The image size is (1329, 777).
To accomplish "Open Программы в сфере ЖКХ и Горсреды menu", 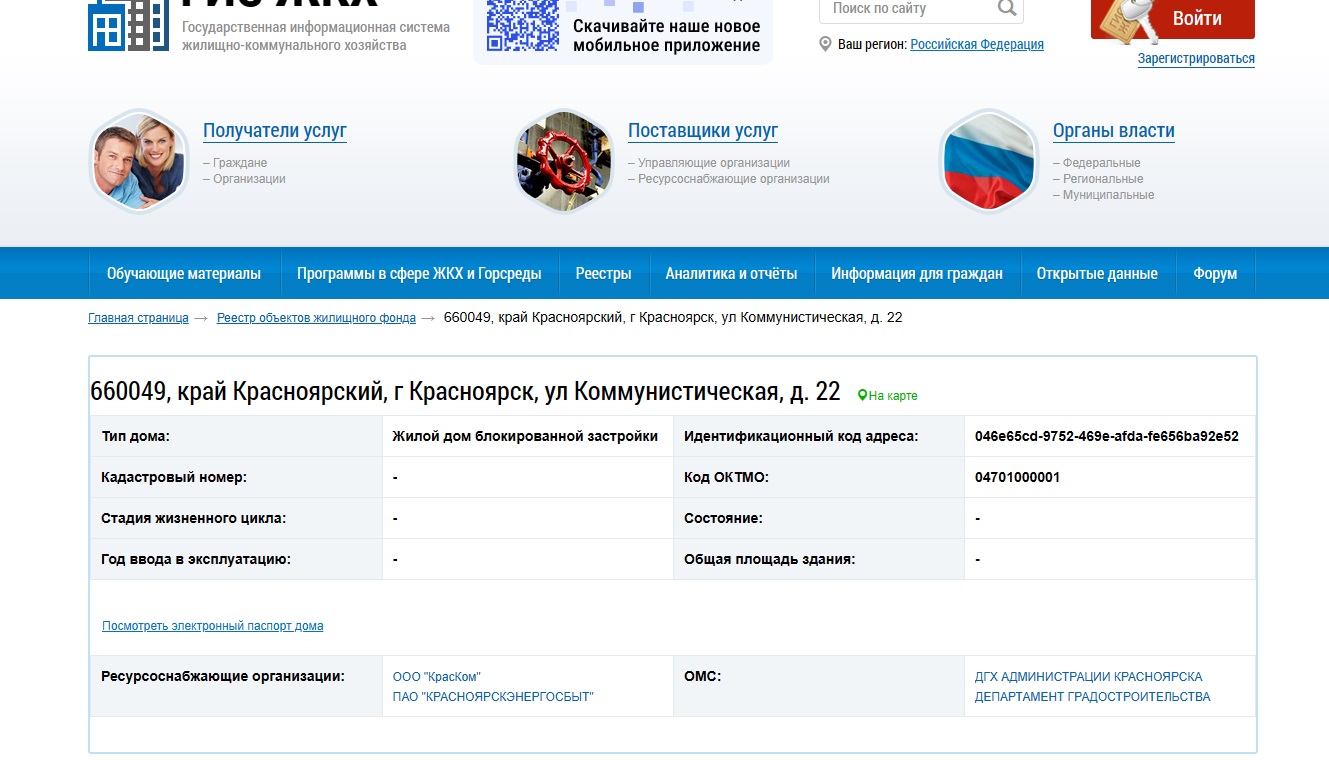I will [419, 274].
